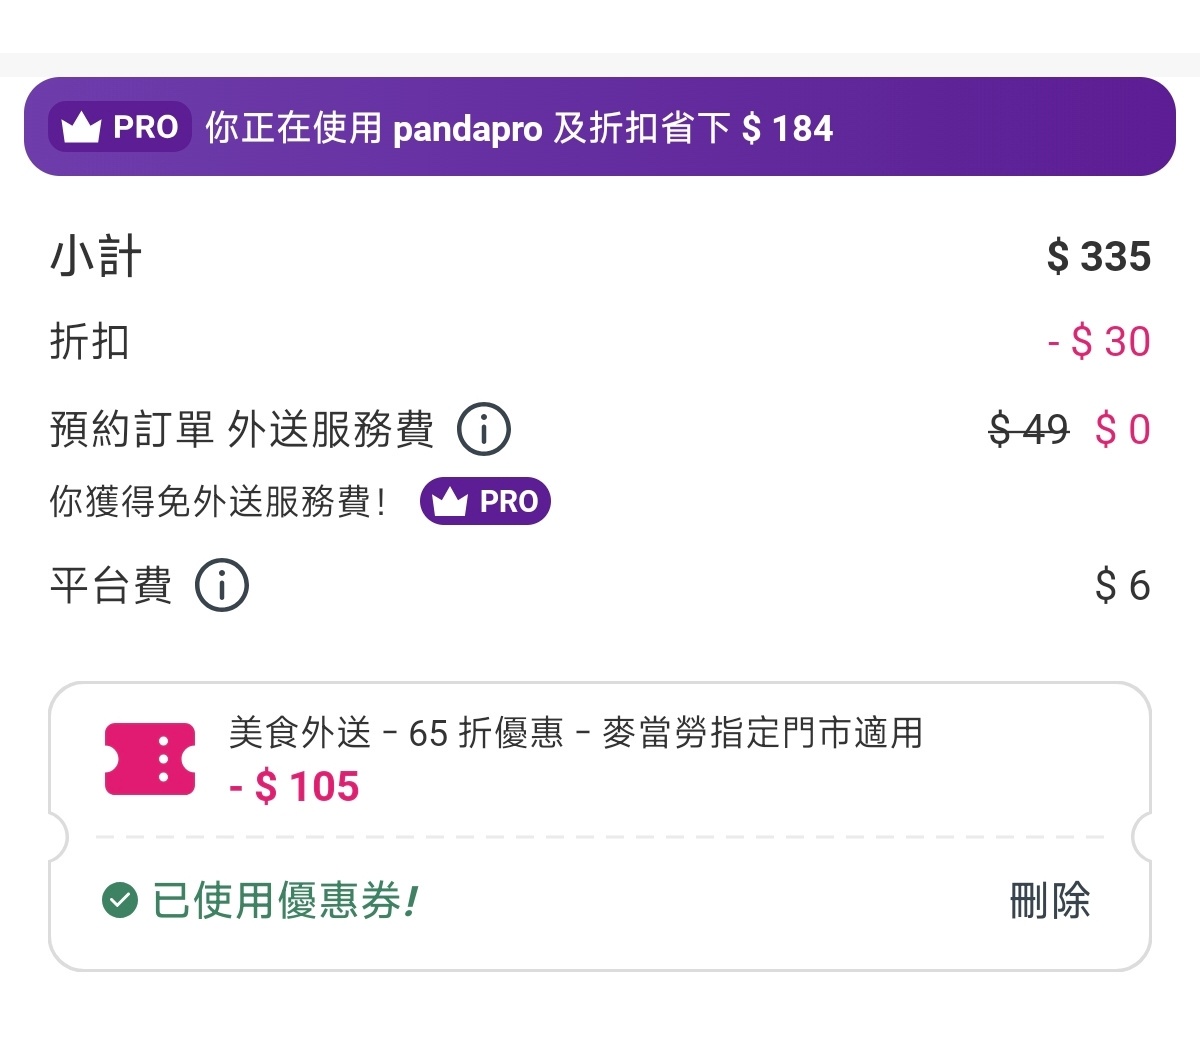Image resolution: width=1200 pixels, height=1037 pixels.
Task: Click the - $ 30 discount amount
Action: (1098, 342)
